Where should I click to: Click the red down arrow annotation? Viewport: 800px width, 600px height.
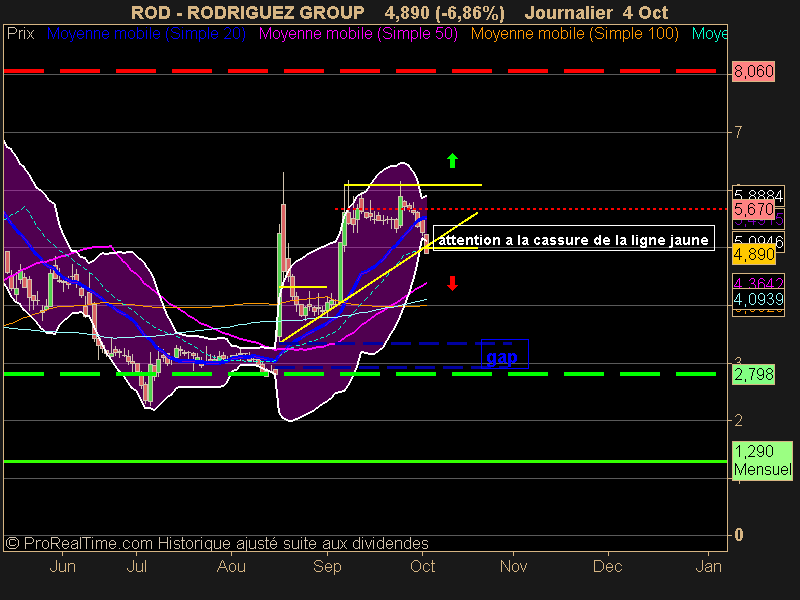click(452, 283)
